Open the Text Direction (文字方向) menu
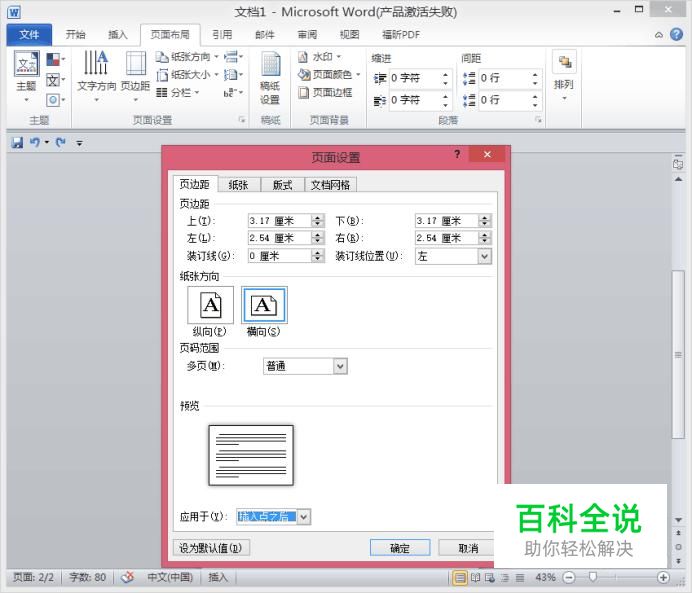This screenshot has width=692, height=593. (96, 77)
